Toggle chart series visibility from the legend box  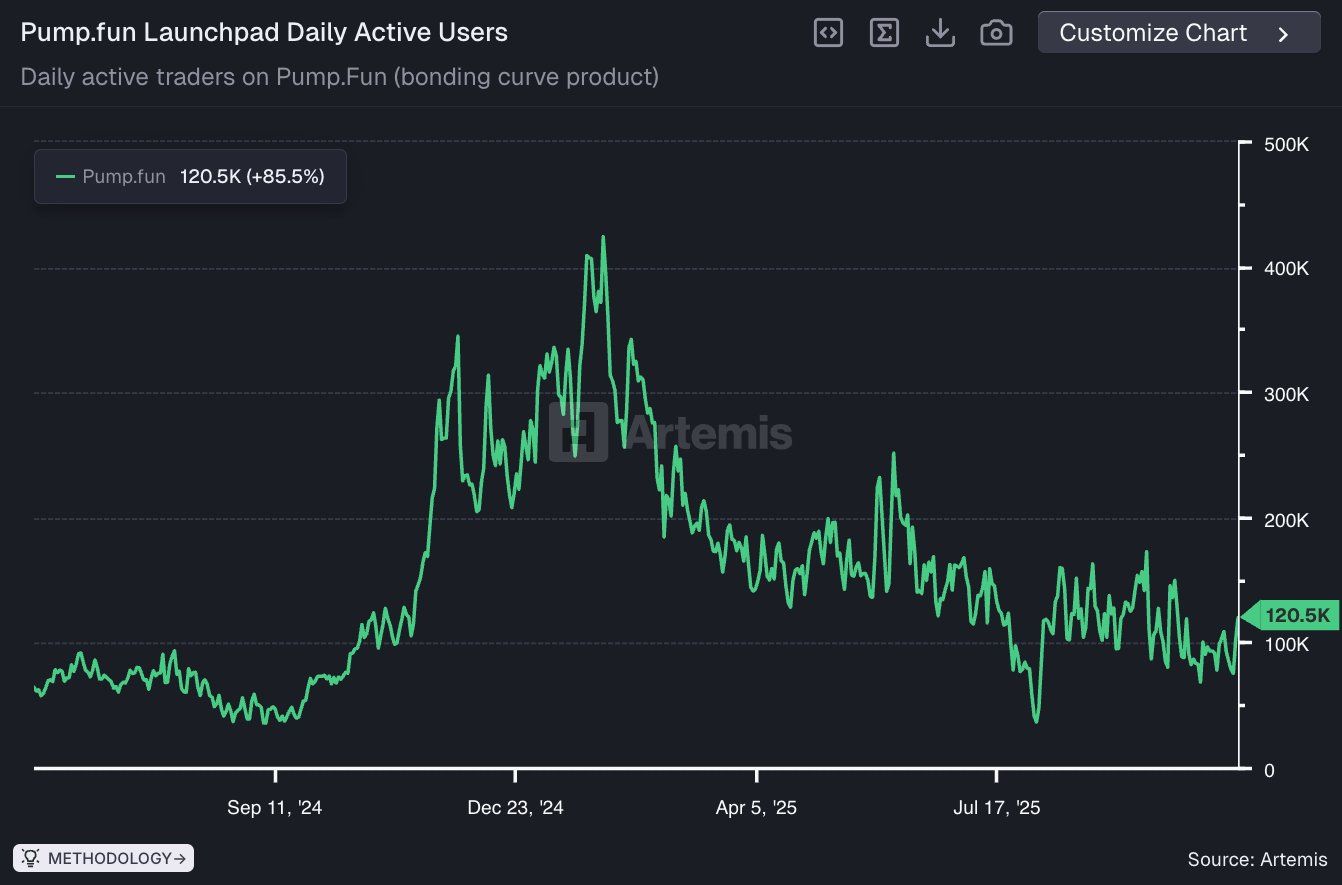pos(190,176)
